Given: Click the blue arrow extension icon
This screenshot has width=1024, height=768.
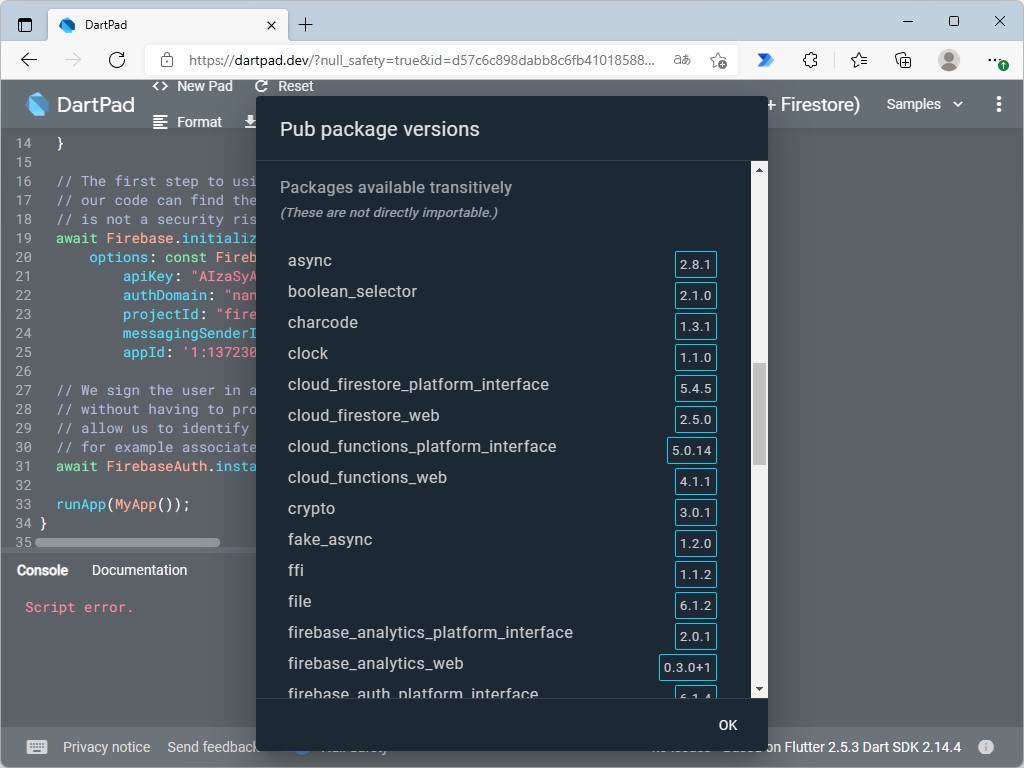Looking at the screenshot, I should tap(765, 60).
